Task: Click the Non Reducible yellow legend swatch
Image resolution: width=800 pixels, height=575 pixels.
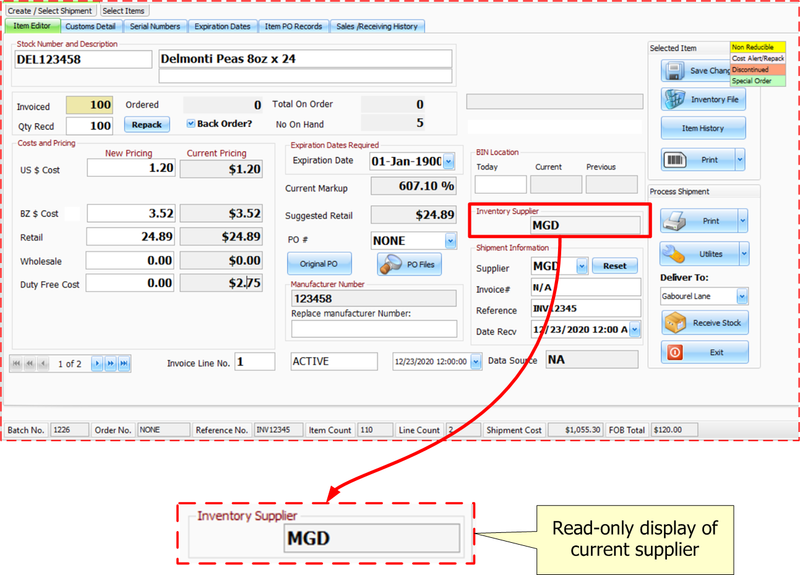Action: click(x=758, y=47)
